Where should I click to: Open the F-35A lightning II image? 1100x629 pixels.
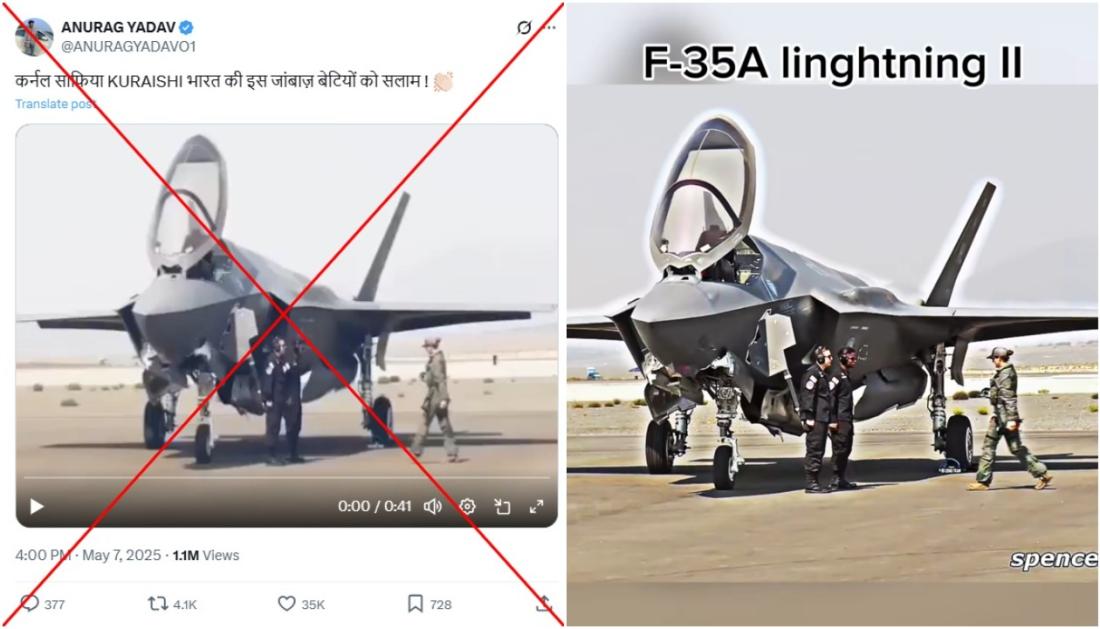[833, 314]
